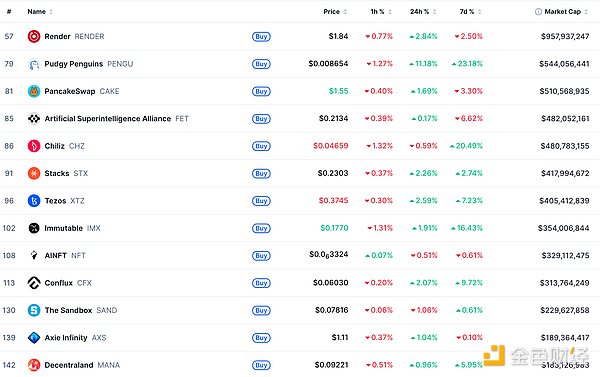
Task: Open the Chiliz CHZ page
Action: tap(64, 146)
